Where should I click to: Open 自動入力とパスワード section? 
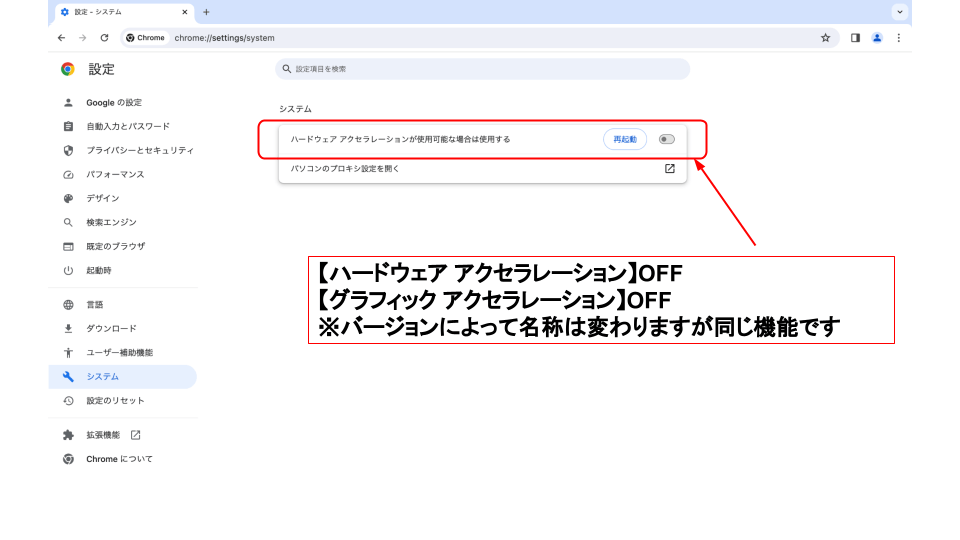(x=128, y=127)
